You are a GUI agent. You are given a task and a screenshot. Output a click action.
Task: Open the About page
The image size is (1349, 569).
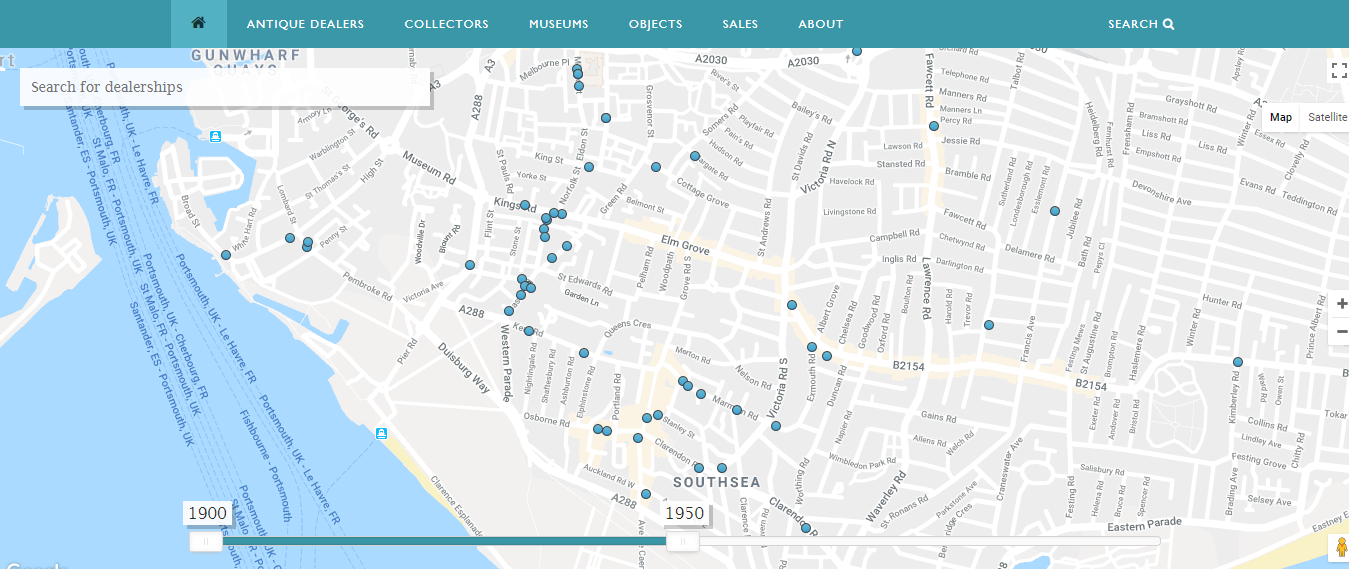pyautogui.click(x=820, y=24)
